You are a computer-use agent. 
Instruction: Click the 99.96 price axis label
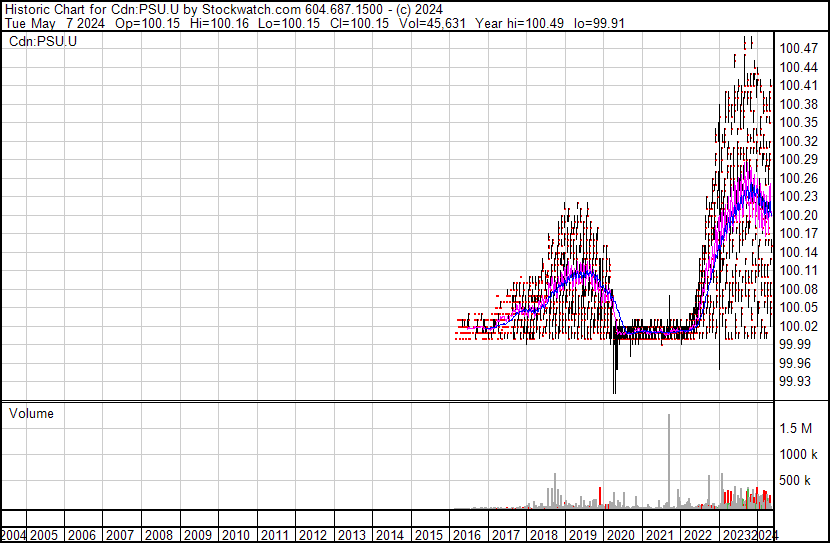[x=795, y=364]
